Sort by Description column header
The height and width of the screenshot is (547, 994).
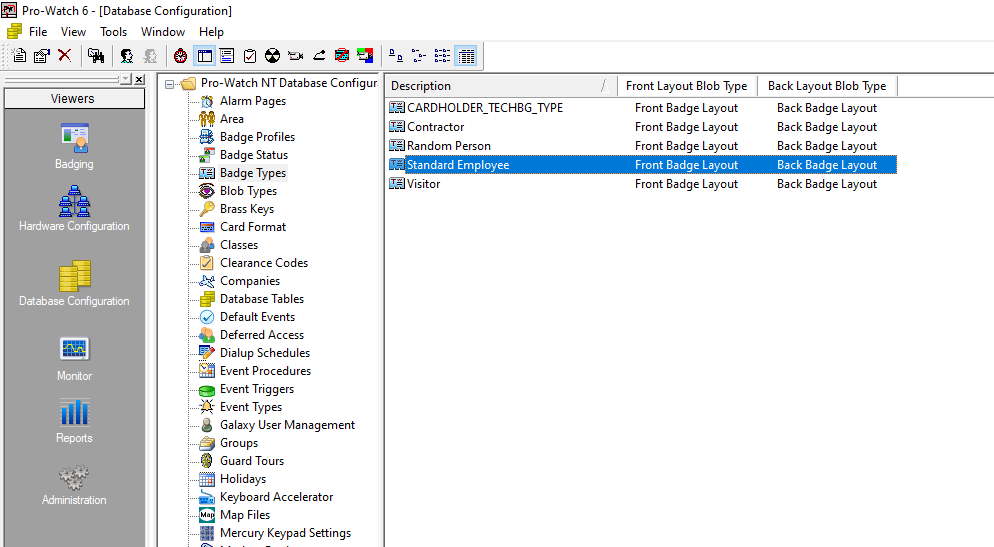coord(495,86)
